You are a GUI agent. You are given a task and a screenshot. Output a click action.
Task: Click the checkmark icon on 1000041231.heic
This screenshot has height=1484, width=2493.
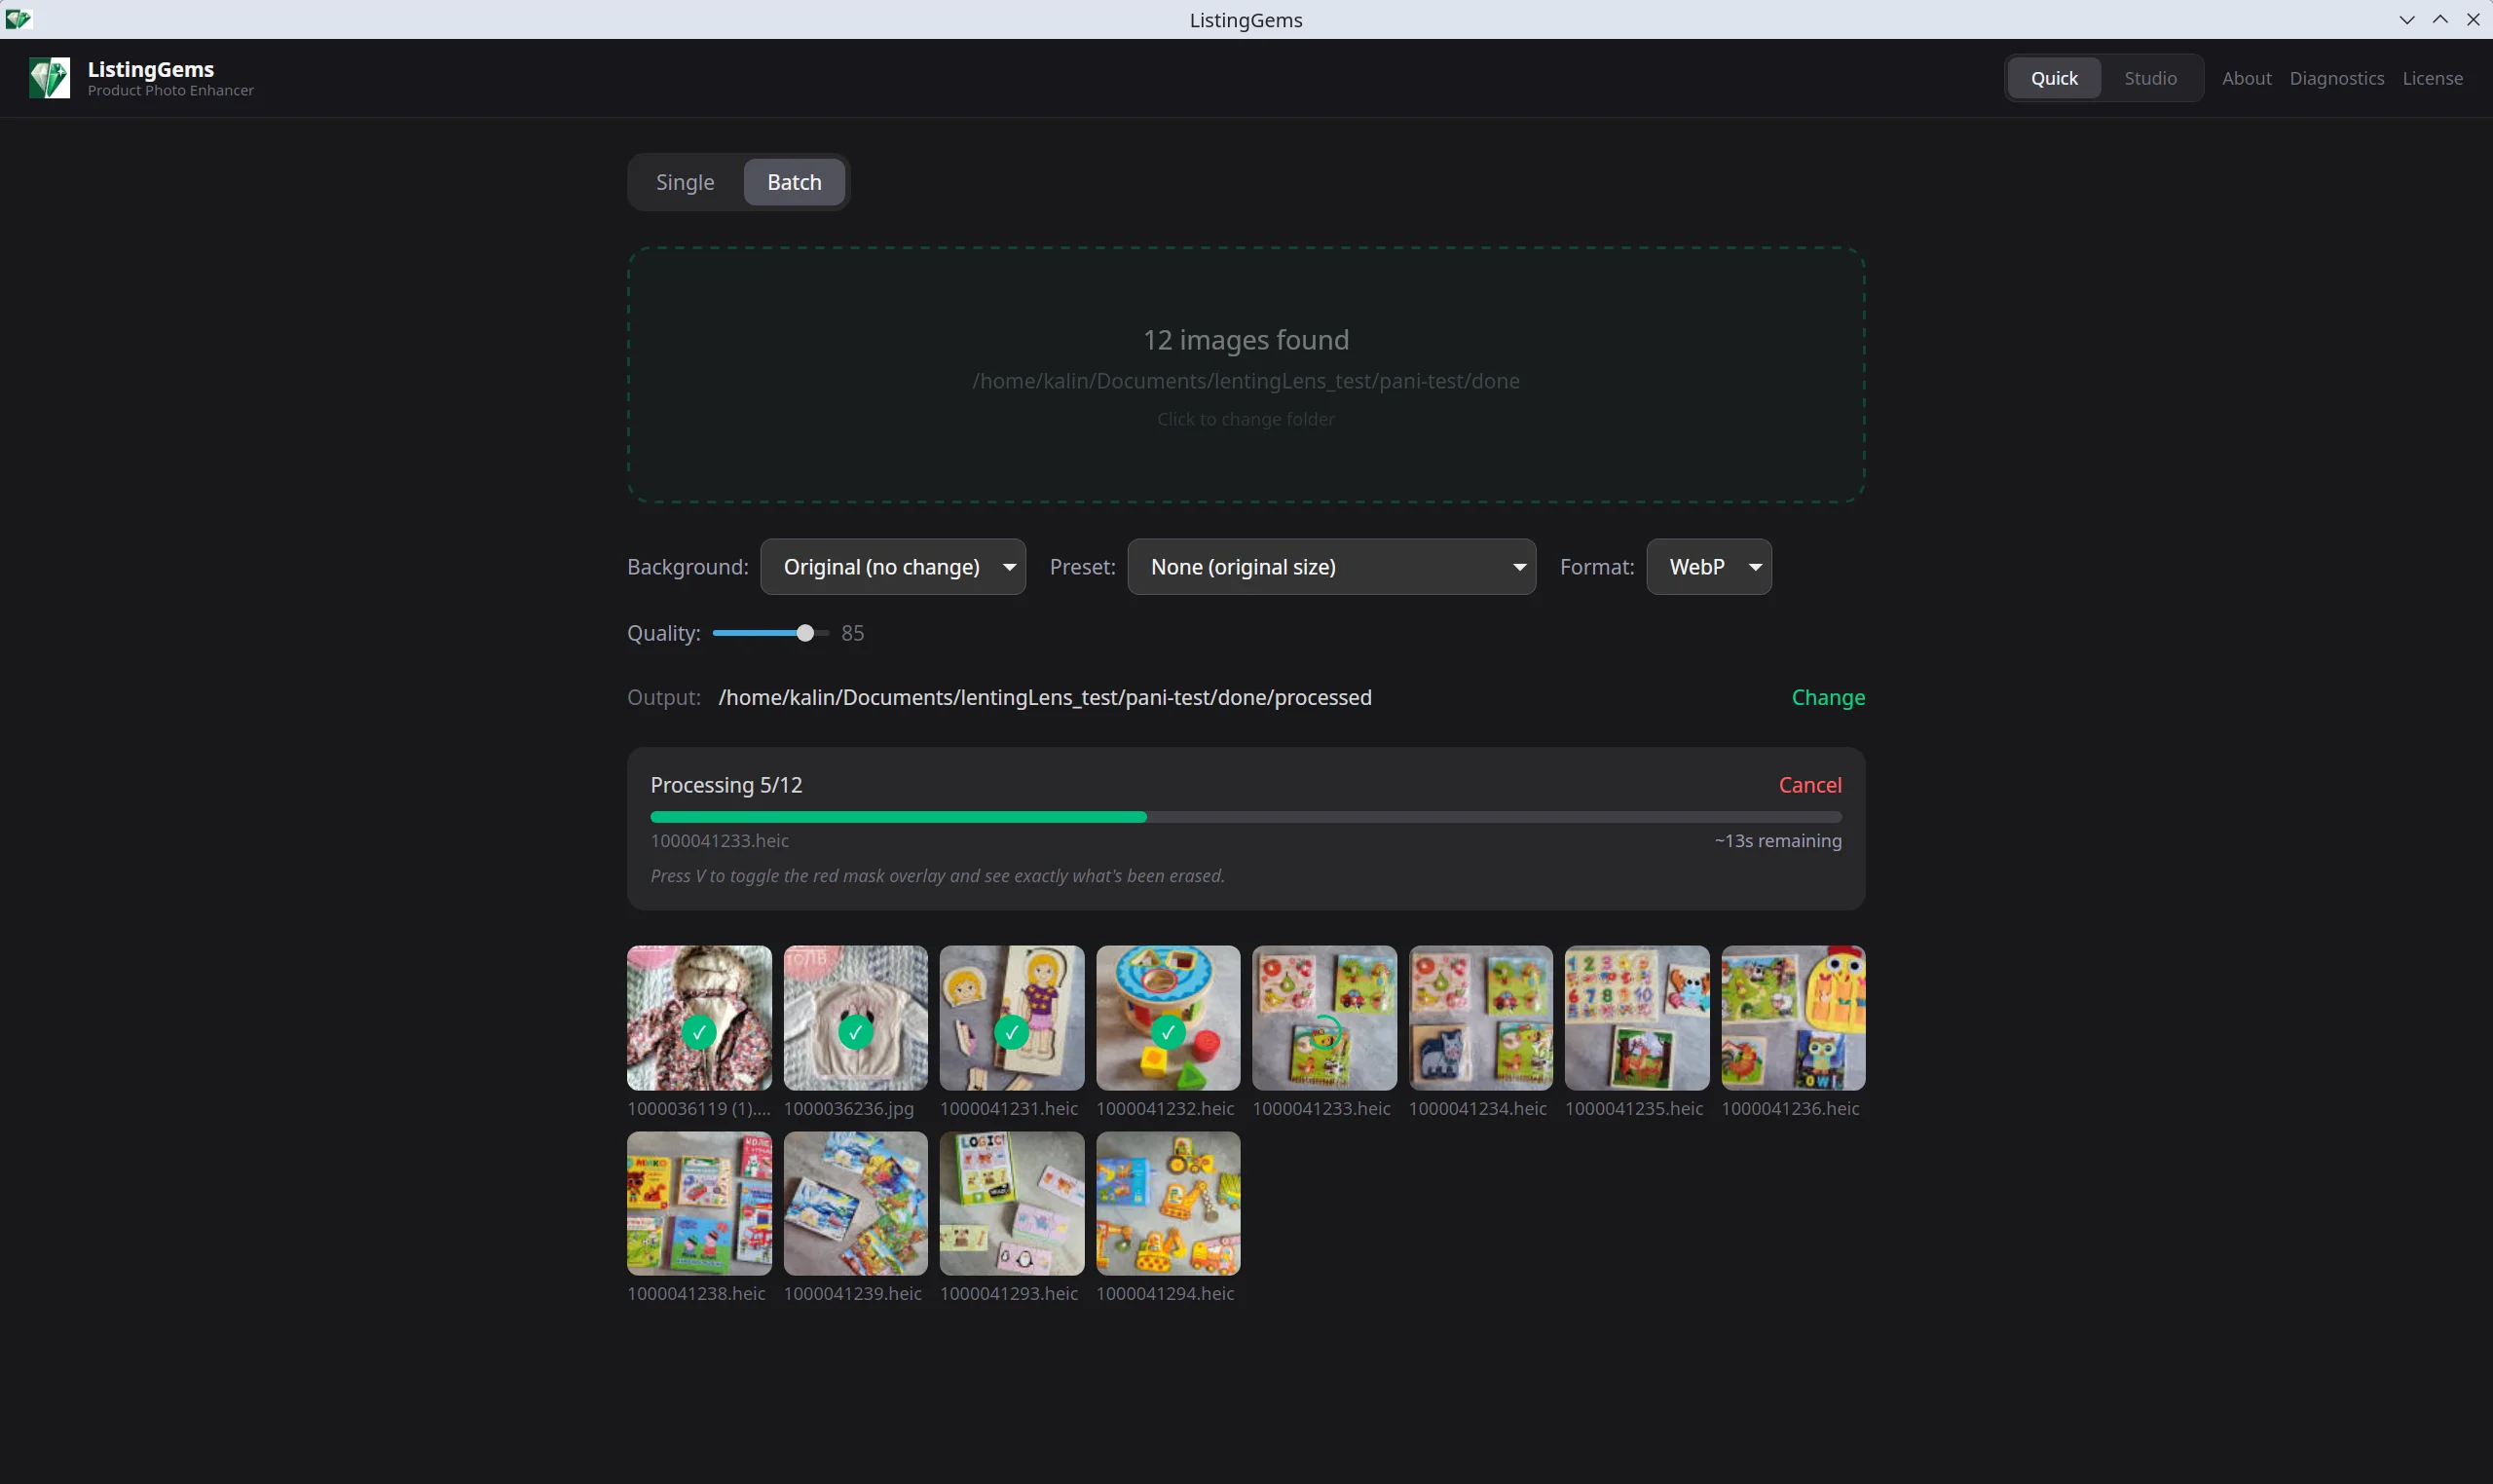pos(1012,1031)
